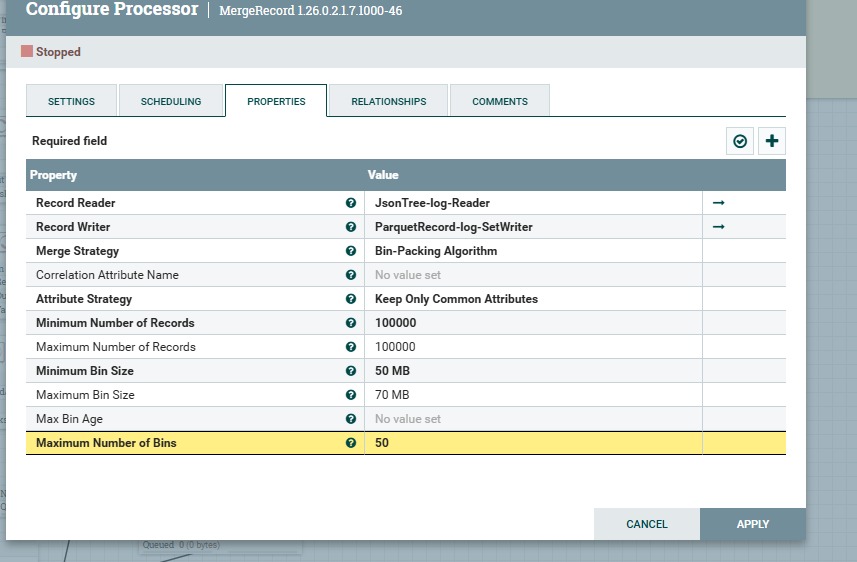857x562 pixels.
Task: Select the Merge Strategy property name
Action: [77, 251]
